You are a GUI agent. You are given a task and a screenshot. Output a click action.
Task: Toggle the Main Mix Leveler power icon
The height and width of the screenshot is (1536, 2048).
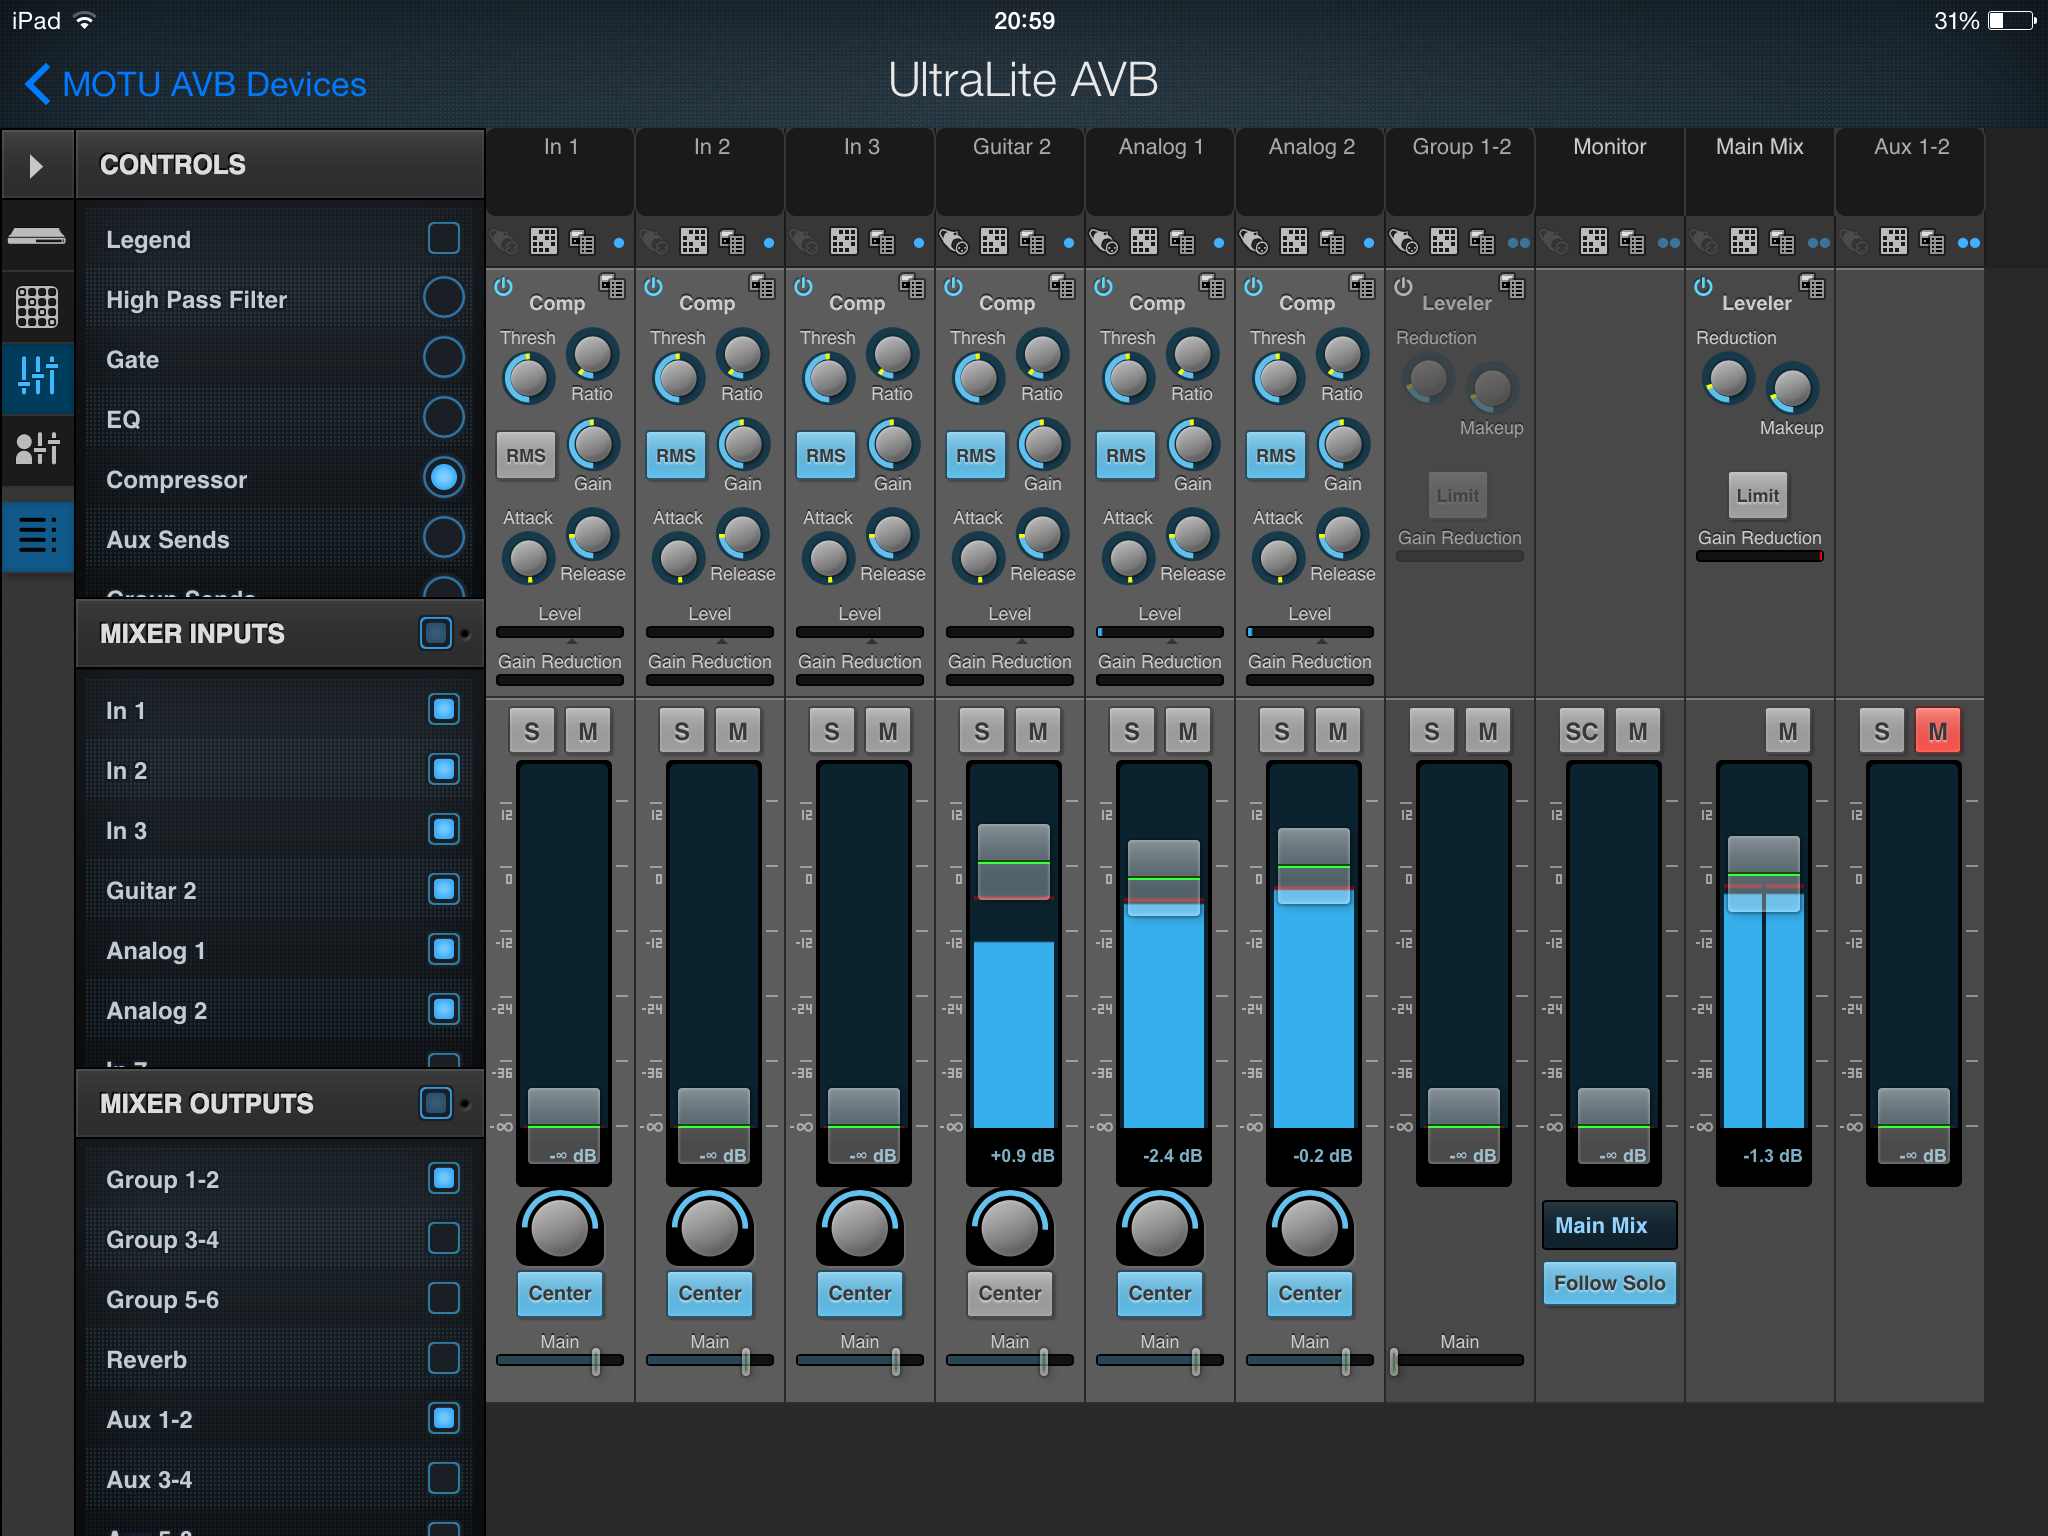point(1704,287)
